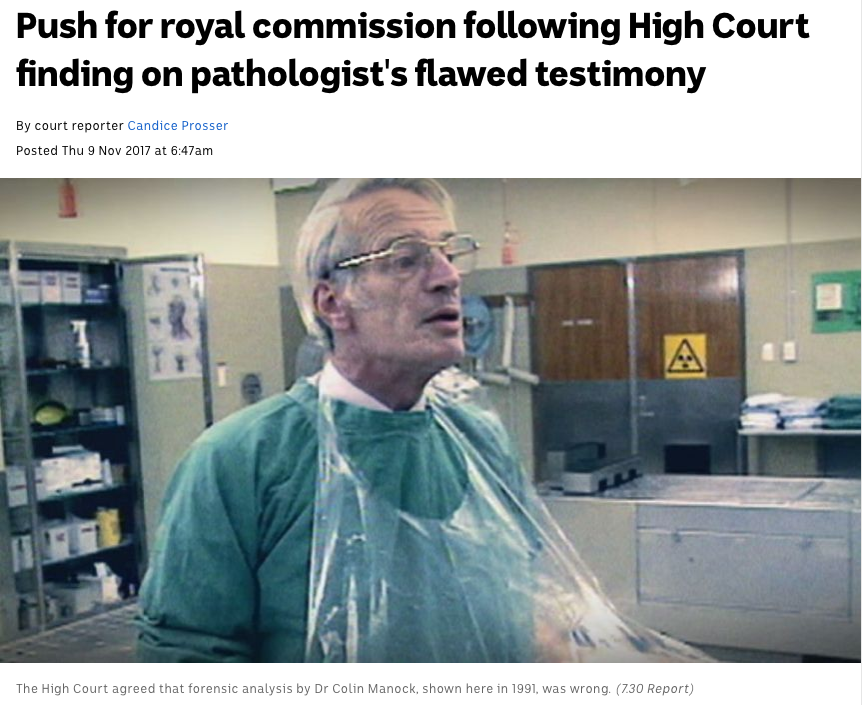The image size is (866, 705).
Task: Click the man's gold-rimmed glasses in photo
Action: [408, 254]
